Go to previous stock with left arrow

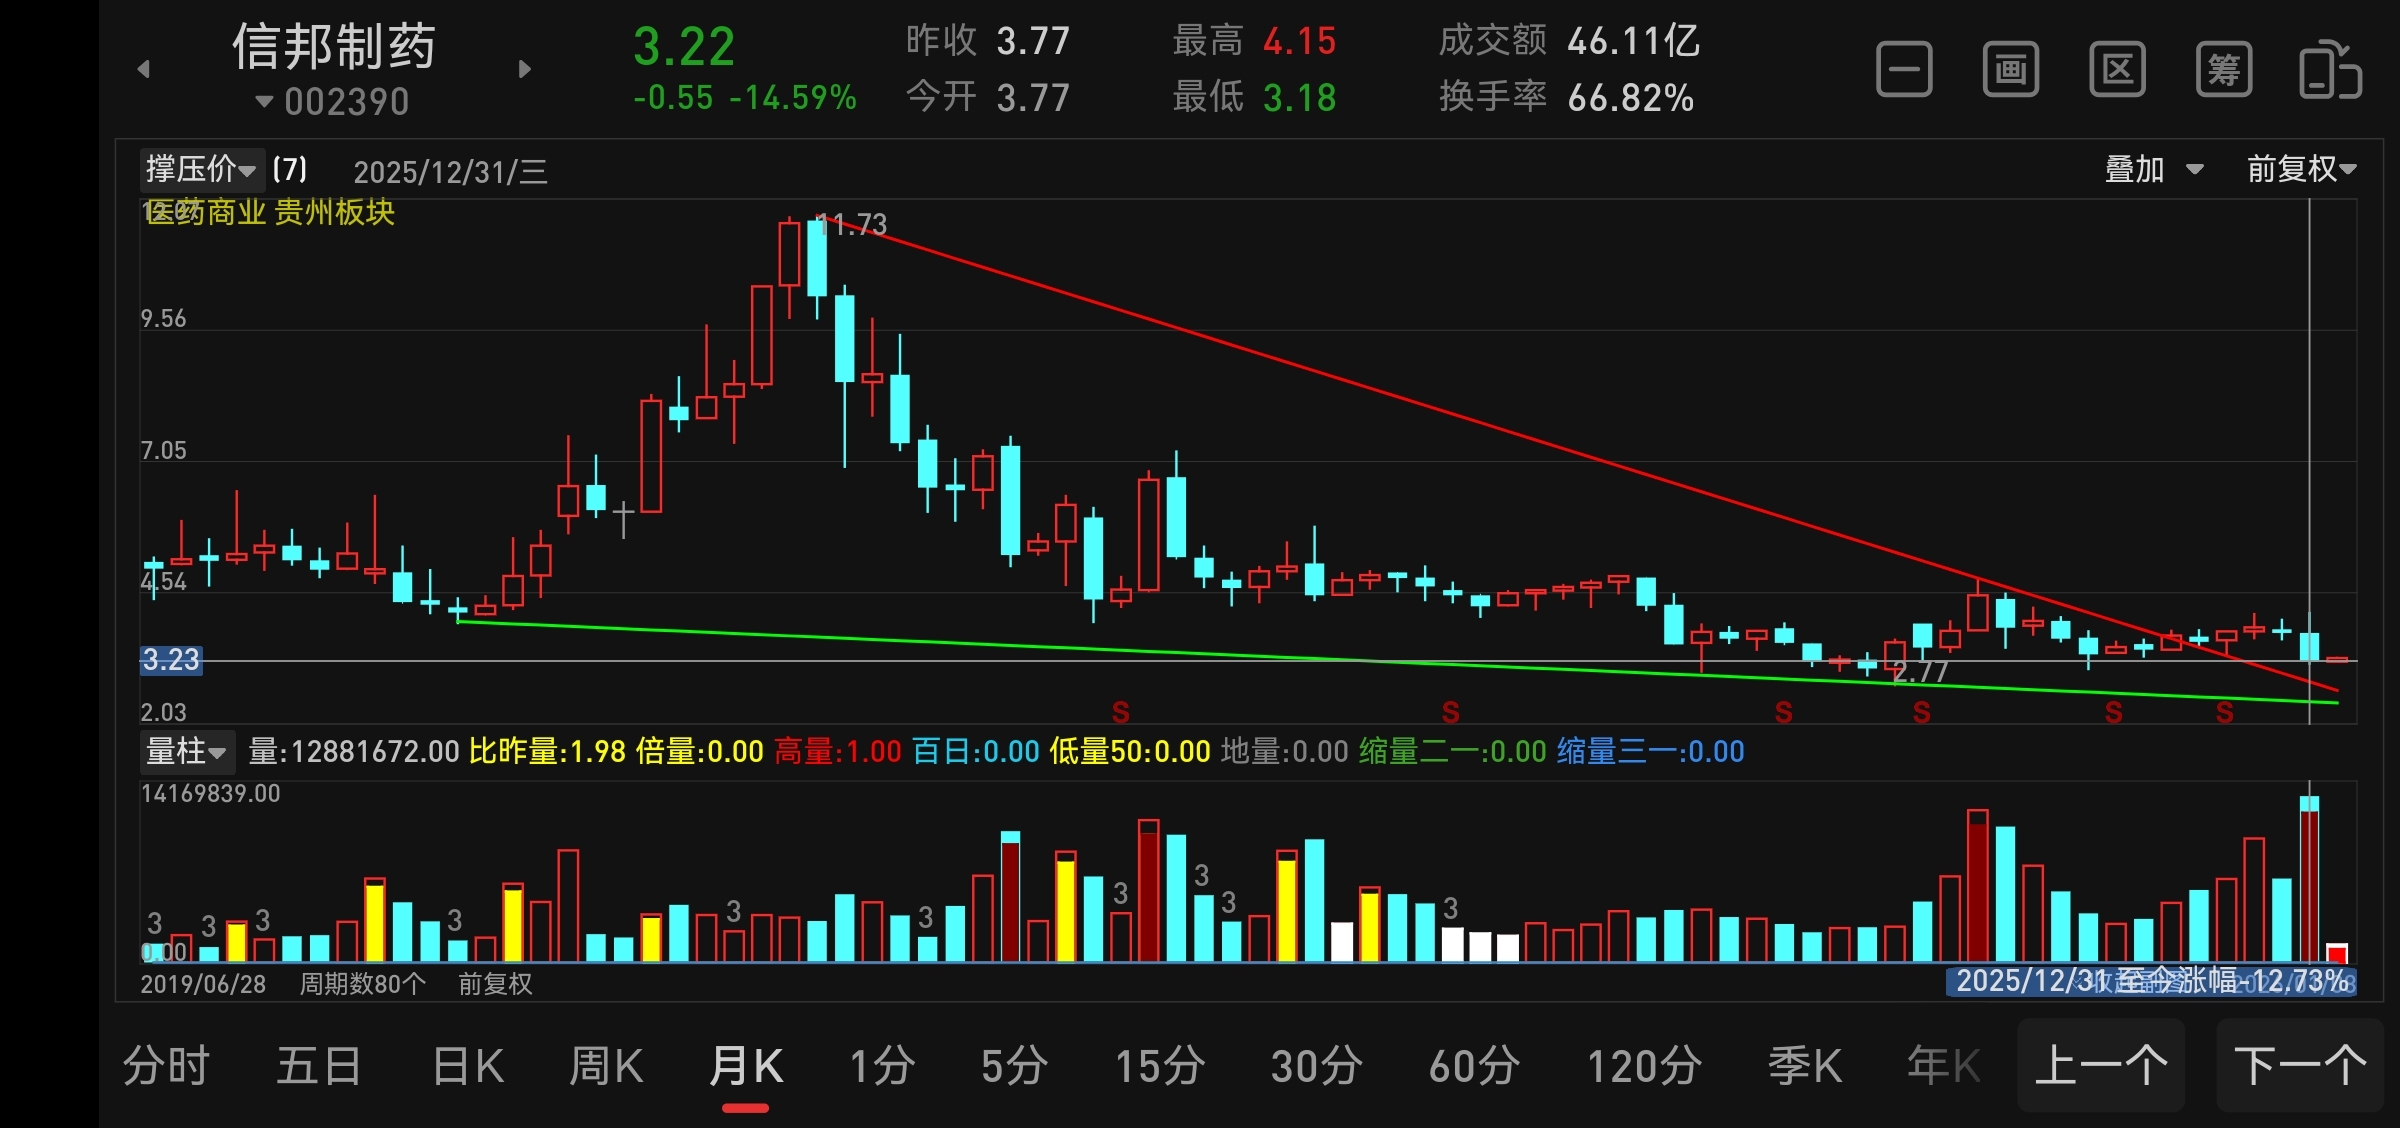pyautogui.click(x=144, y=69)
